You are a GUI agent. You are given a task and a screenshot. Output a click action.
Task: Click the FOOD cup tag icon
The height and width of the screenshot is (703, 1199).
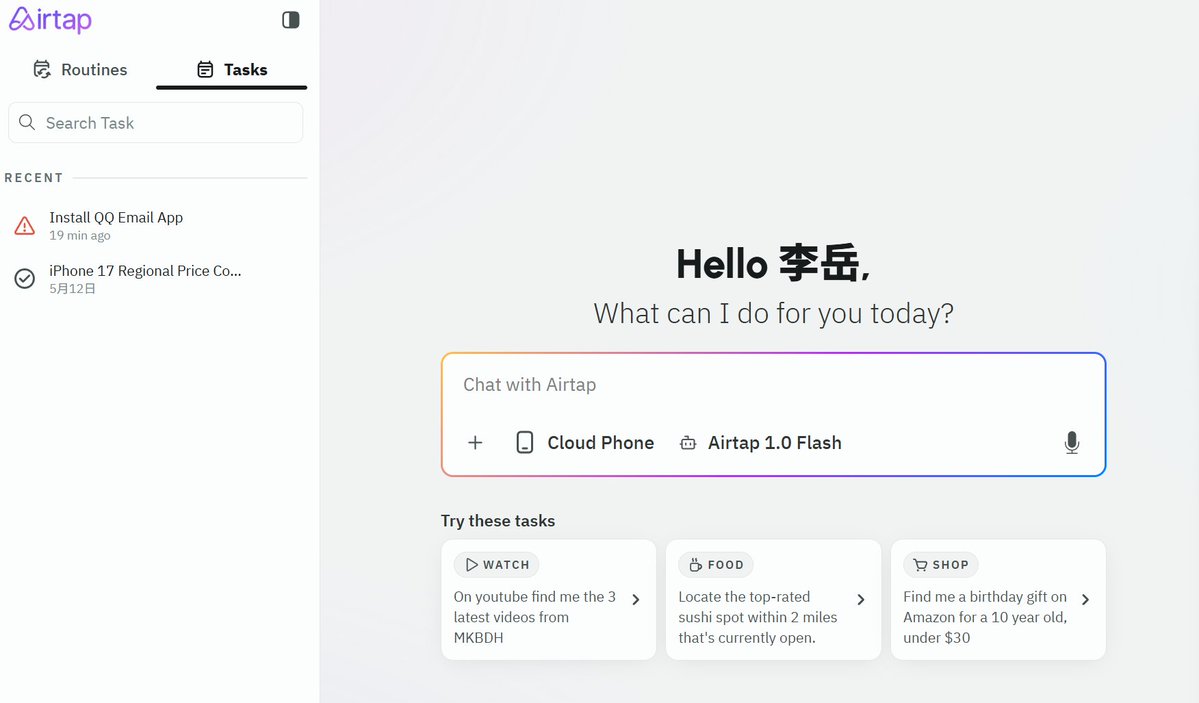click(x=696, y=565)
